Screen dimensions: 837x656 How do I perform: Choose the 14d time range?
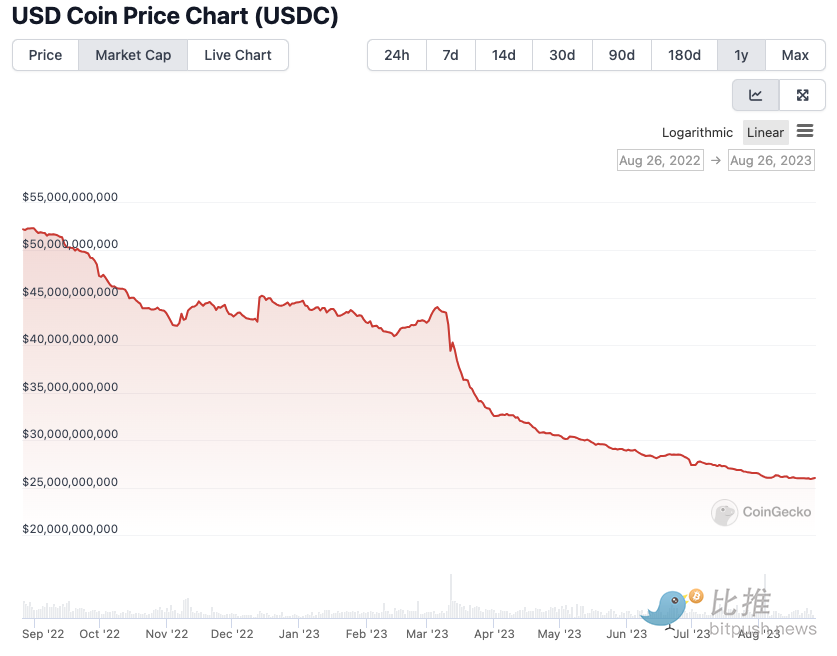[x=503, y=55]
